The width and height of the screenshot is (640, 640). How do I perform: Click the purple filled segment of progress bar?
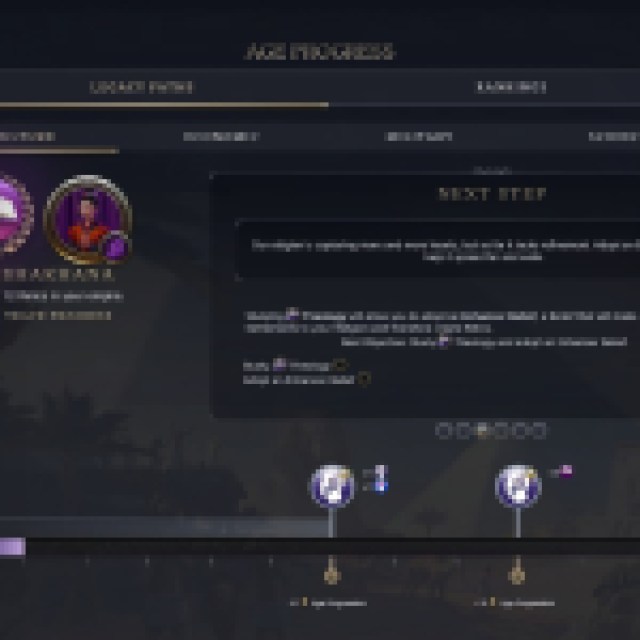(x=13, y=547)
